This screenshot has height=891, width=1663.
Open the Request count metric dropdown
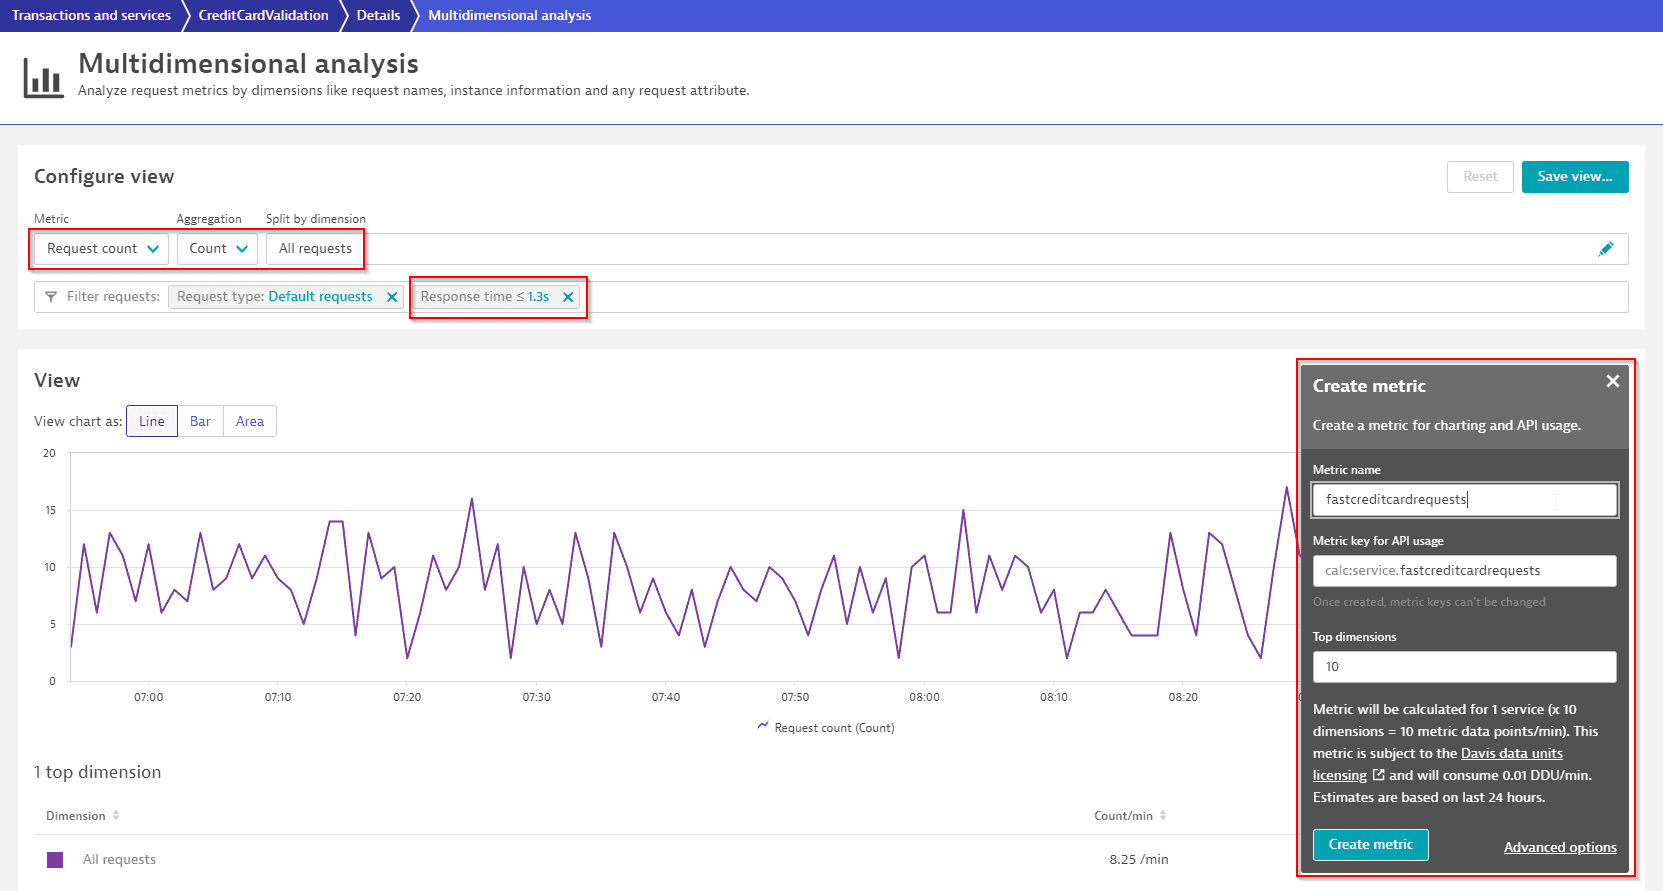102,249
